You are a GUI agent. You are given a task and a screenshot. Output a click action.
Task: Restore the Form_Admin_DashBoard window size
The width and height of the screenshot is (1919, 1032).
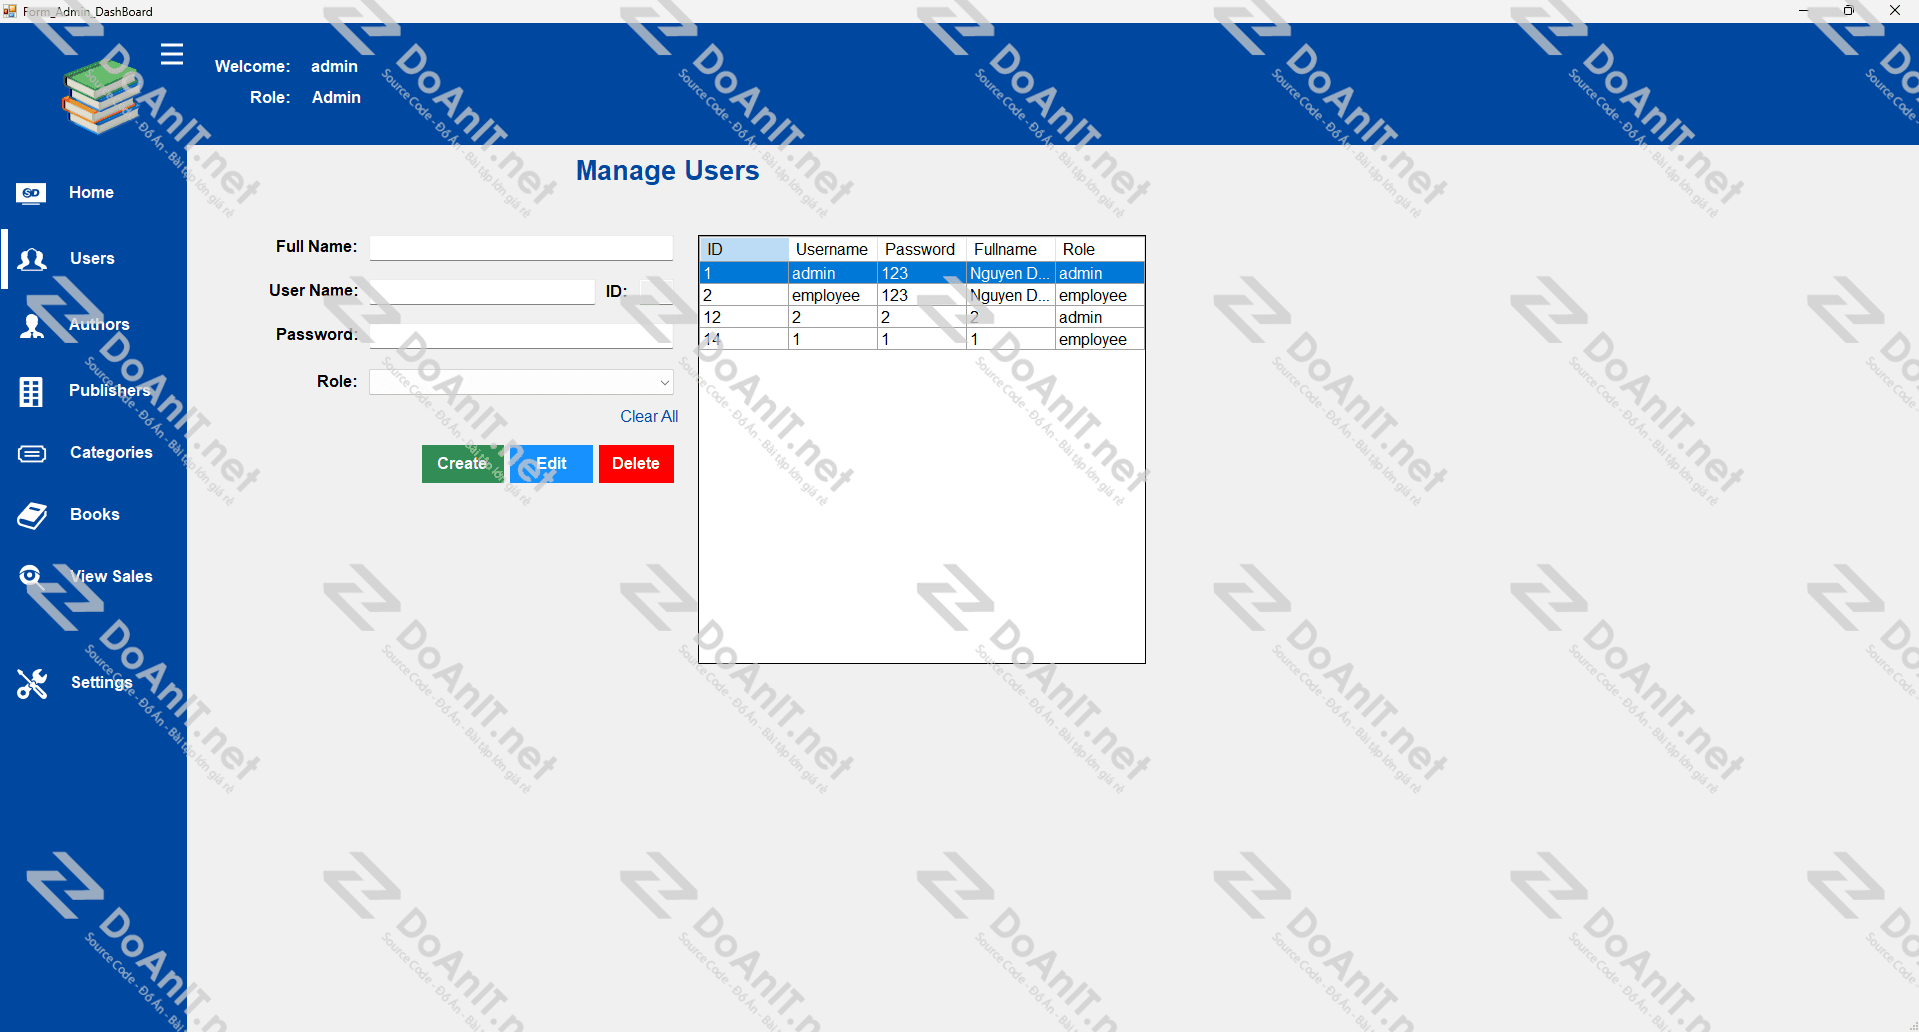pyautogui.click(x=1848, y=11)
